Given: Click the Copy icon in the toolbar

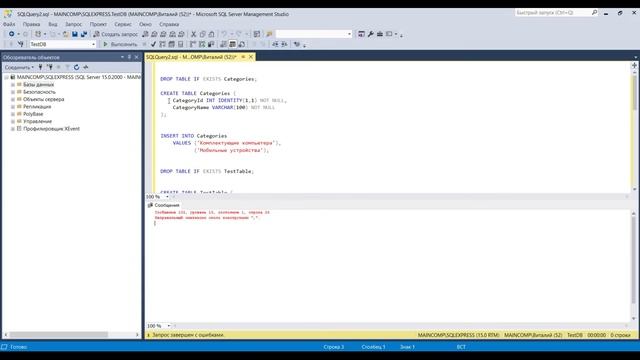Looking at the screenshot, I should click(x=202, y=34).
